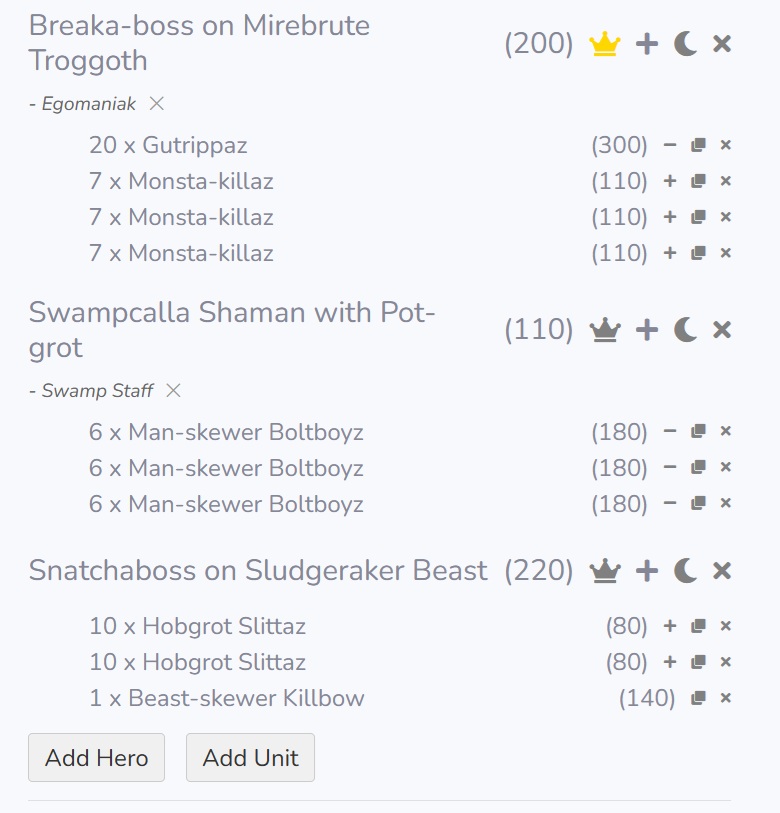780x813 pixels.
Task: Reinforce the first 7 x Monsta-killaz unit
Action: pos(670,181)
